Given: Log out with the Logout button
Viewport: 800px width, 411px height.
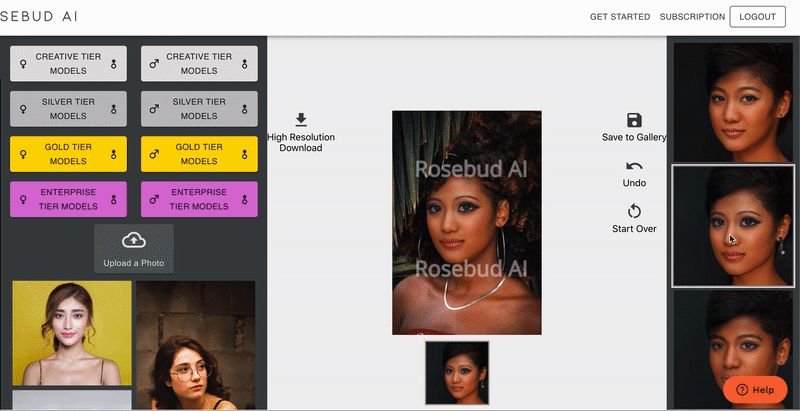Looking at the screenshot, I should point(758,17).
